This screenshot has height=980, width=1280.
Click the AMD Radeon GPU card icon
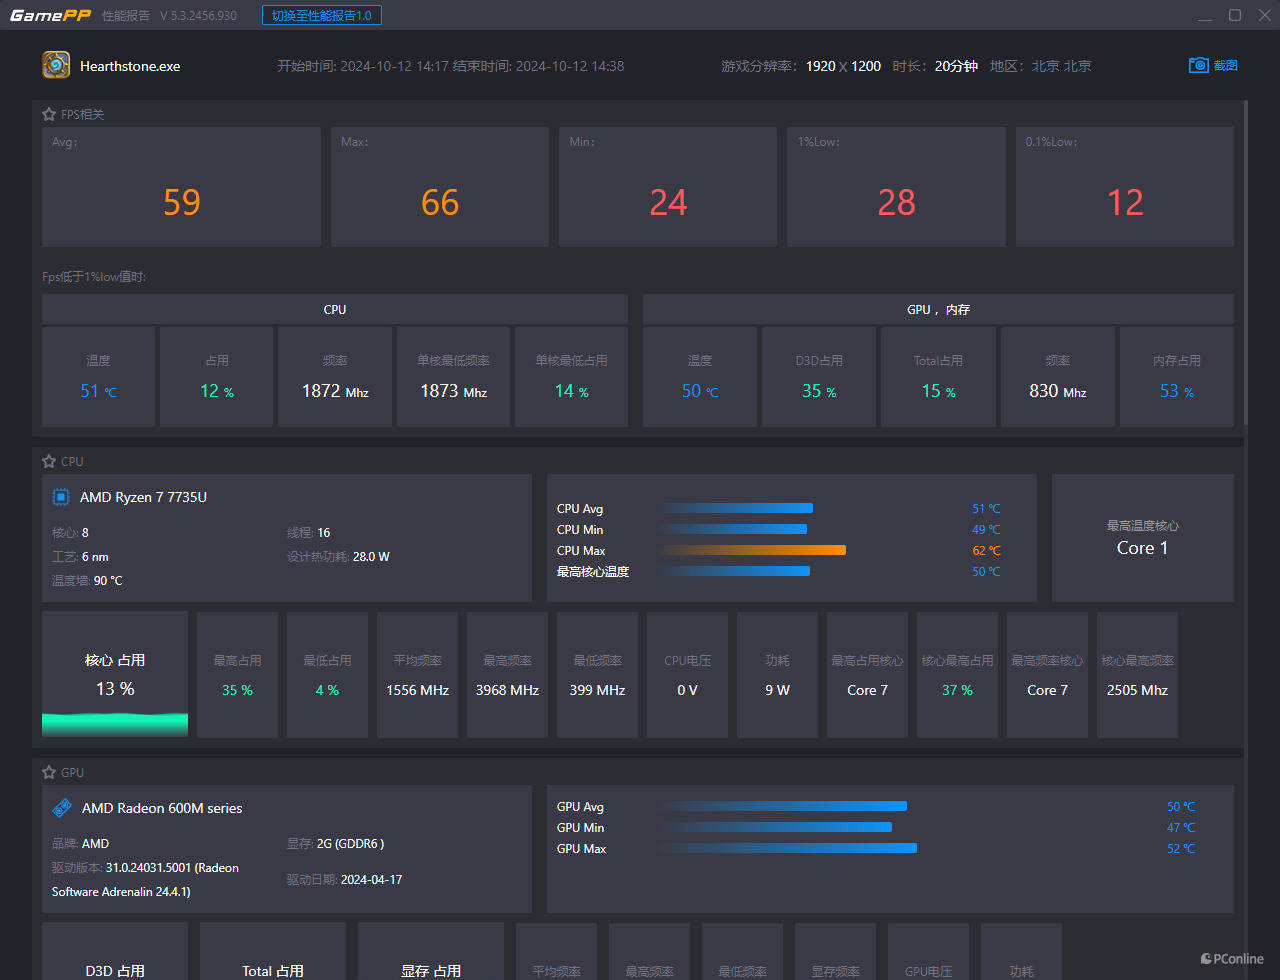click(62, 808)
